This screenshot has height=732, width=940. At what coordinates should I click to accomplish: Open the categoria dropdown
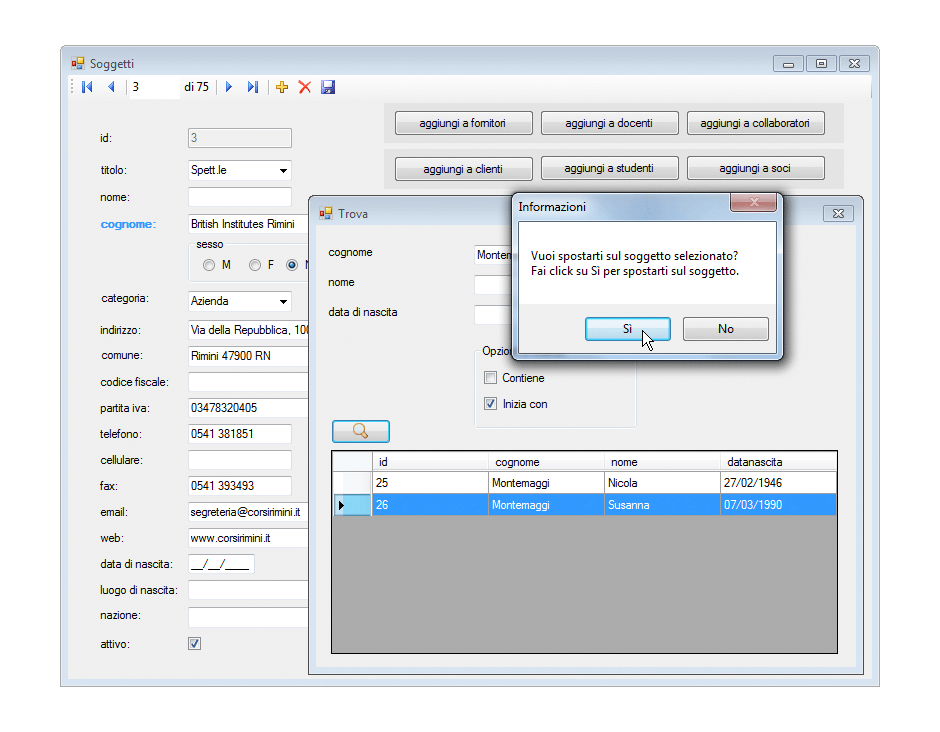coord(283,301)
